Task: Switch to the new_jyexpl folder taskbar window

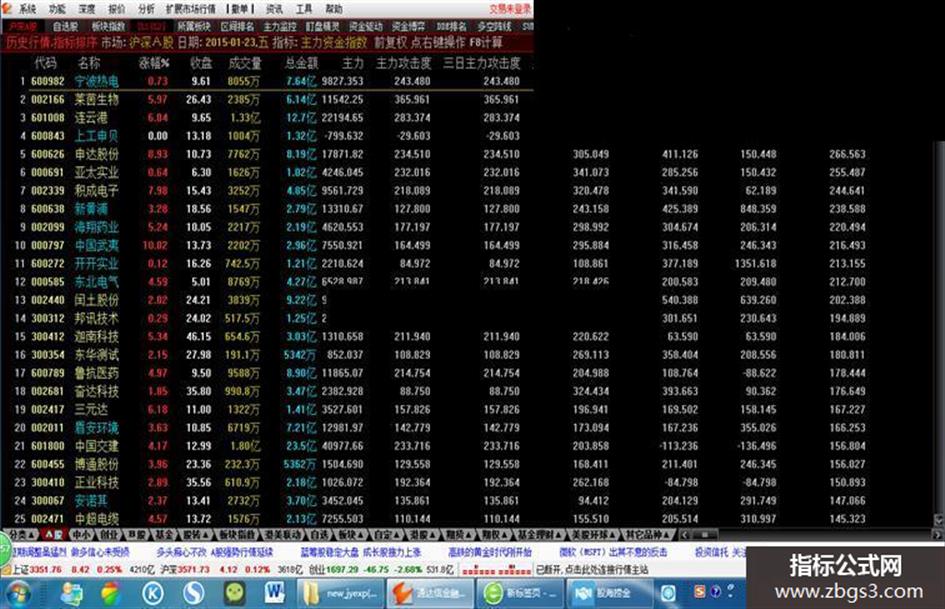Action: (341, 594)
